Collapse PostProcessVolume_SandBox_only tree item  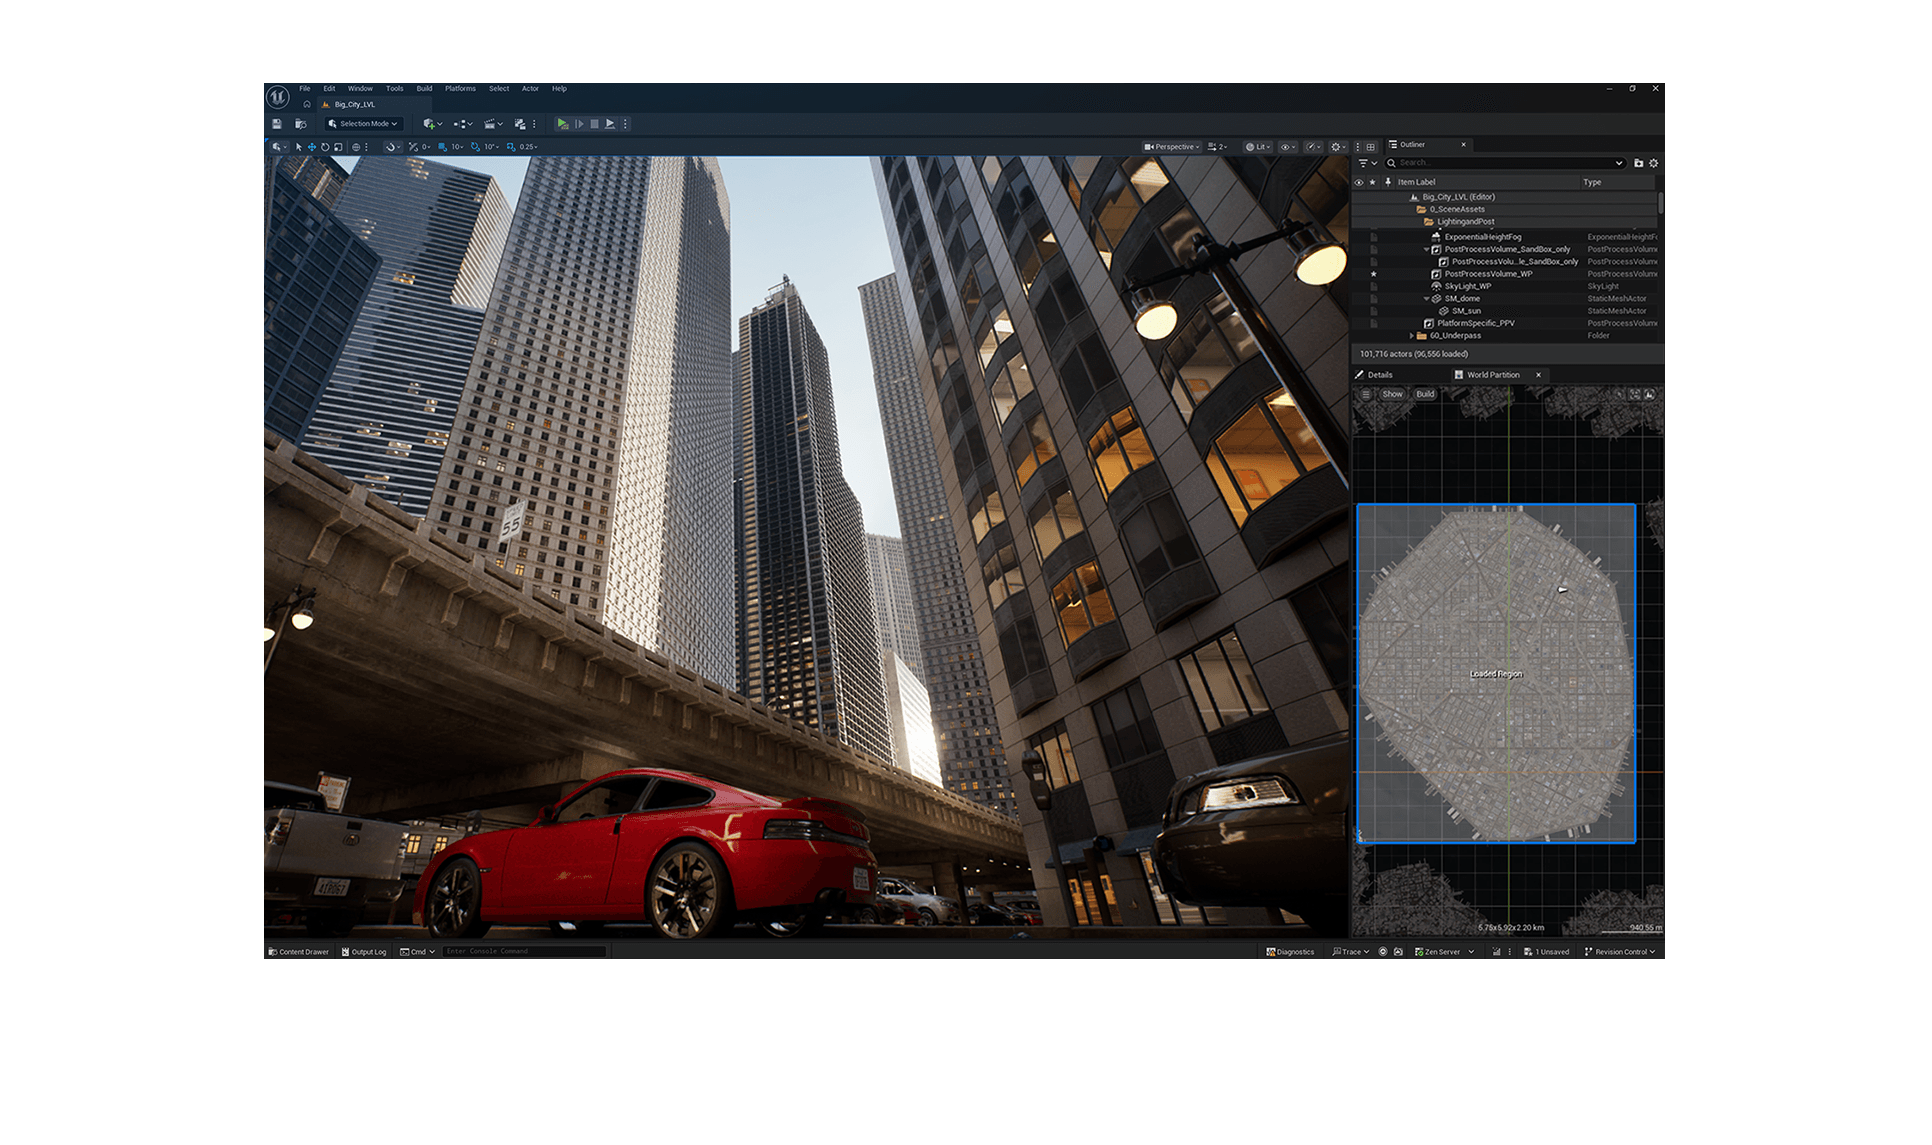[x=1427, y=249]
